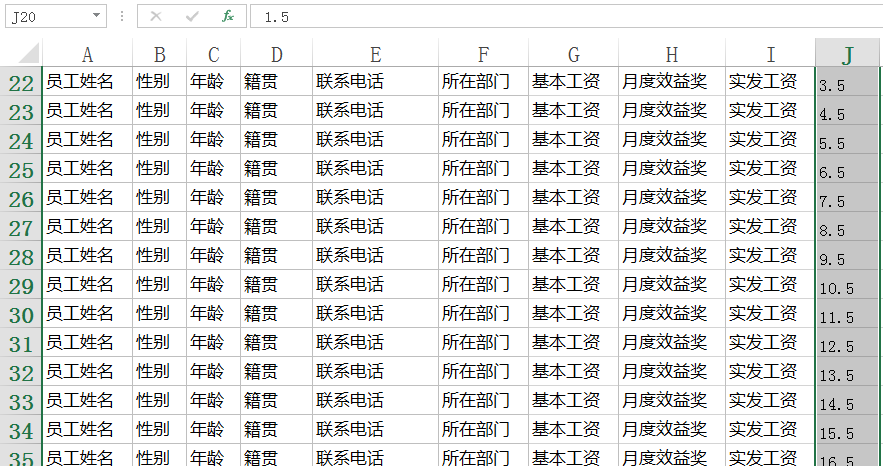
Task: Click 所在部门 cell in row 27
Action: tap(484, 227)
